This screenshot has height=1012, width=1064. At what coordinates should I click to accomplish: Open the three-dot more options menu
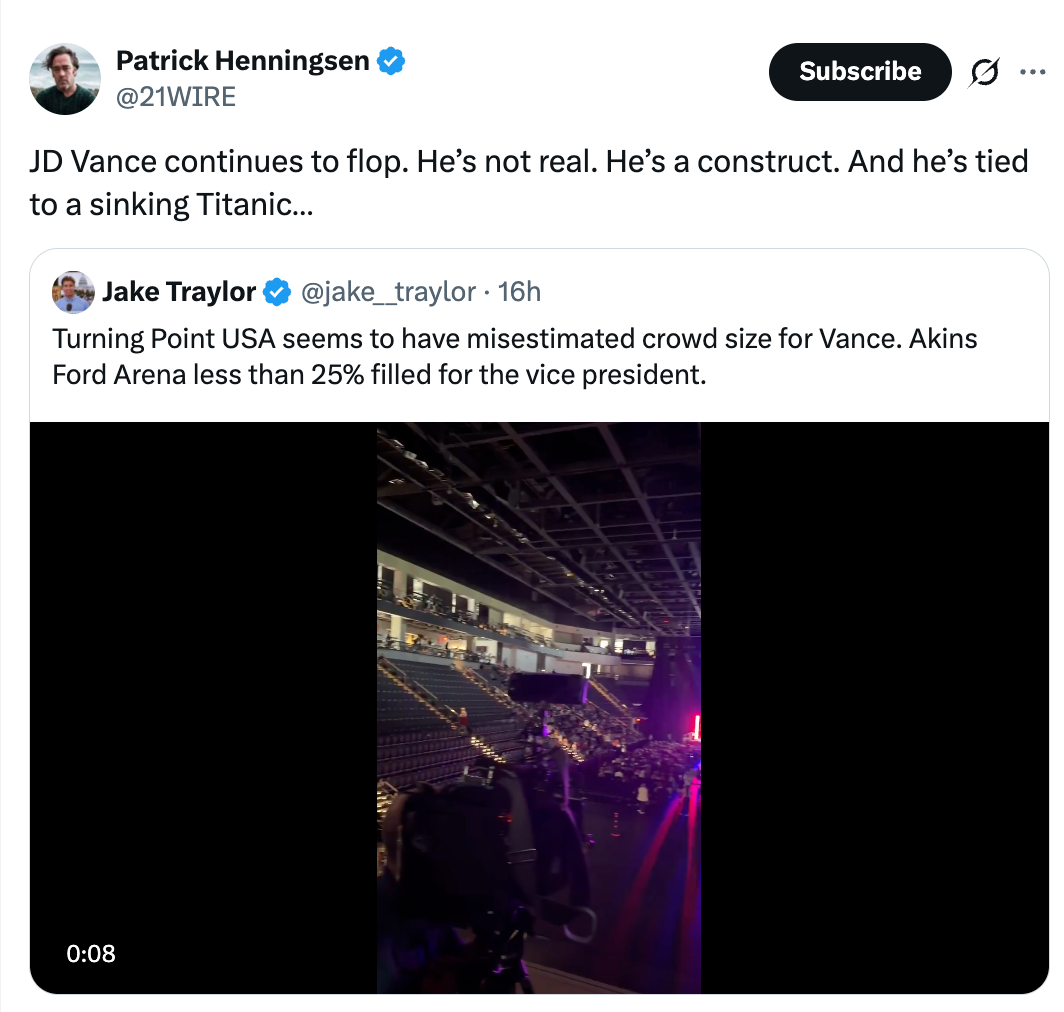(x=1031, y=72)
